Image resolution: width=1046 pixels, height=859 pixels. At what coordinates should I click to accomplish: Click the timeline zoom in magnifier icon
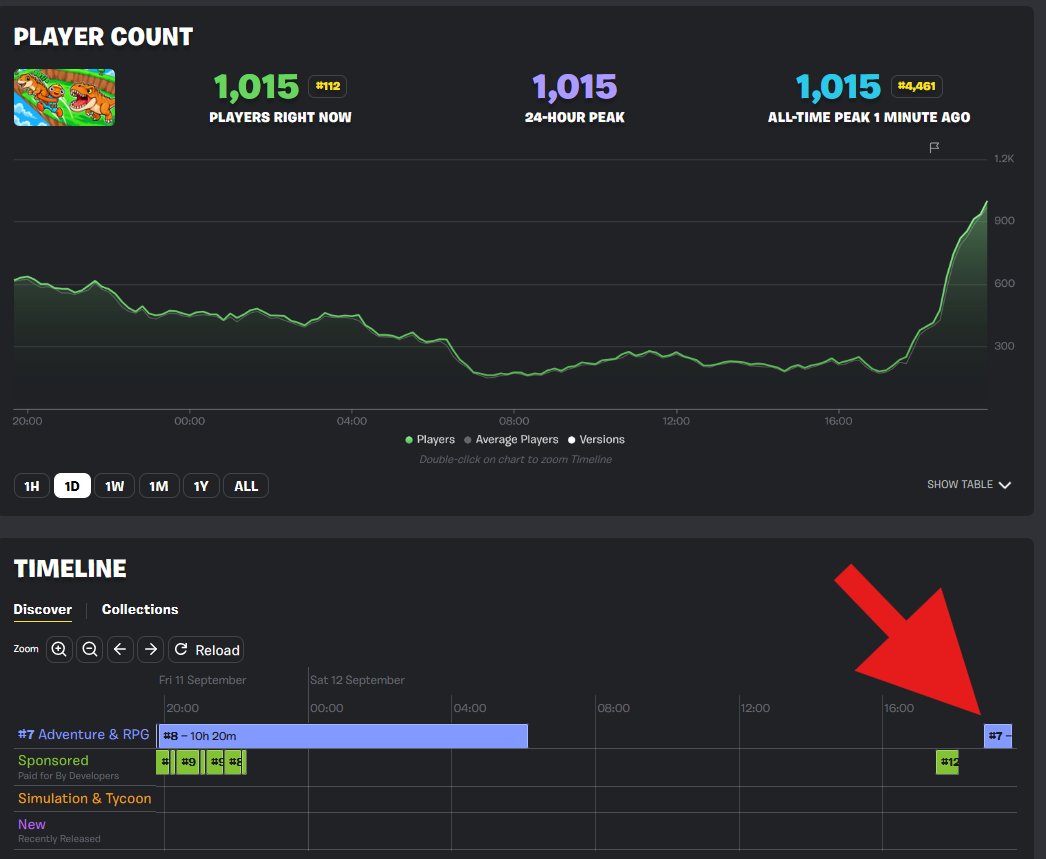click(x=59, y=650)
